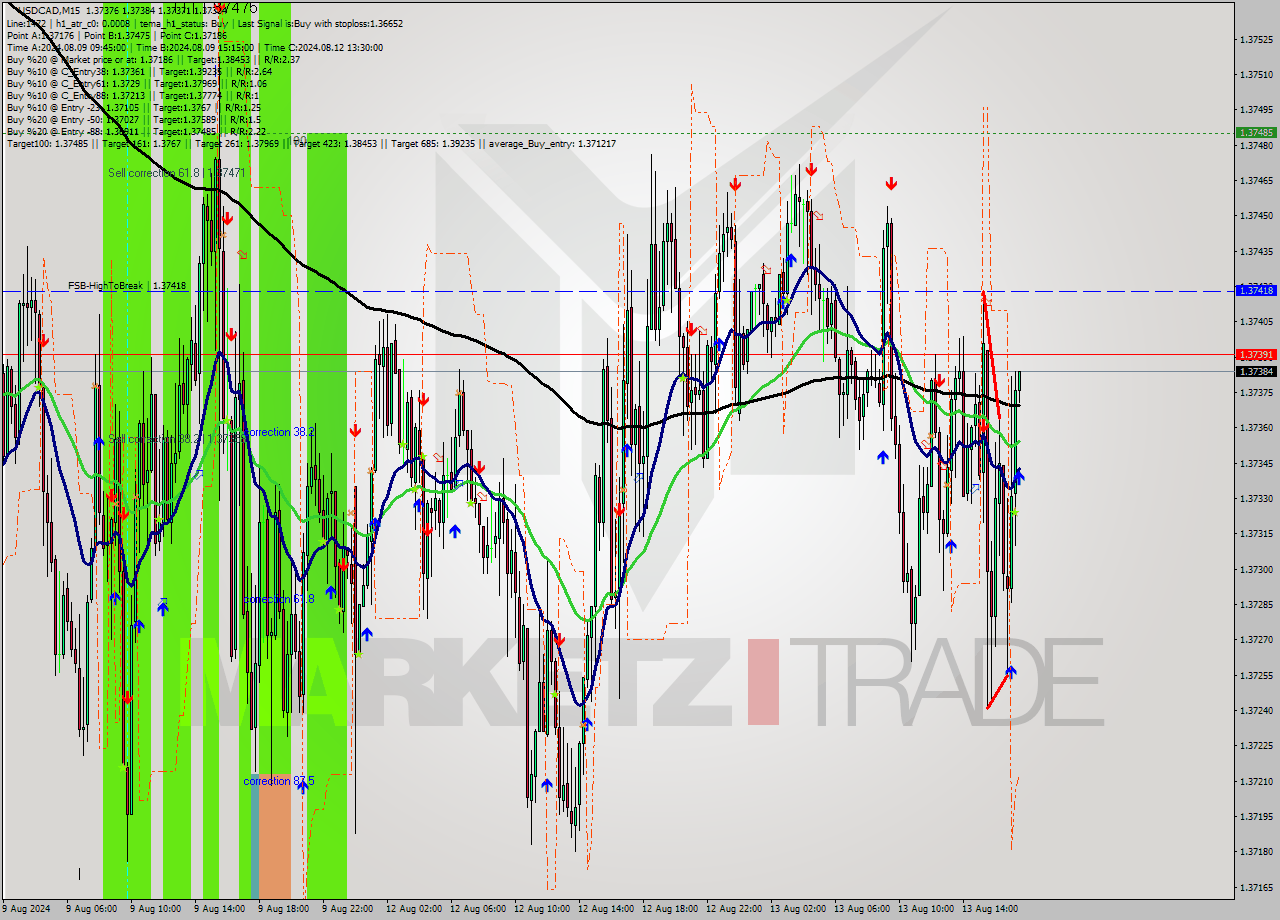Screen dimensions: 1280x920
Task: Click the blue 'correction 38.2' label
Action: pyautogui.click(x=279, y=432)
